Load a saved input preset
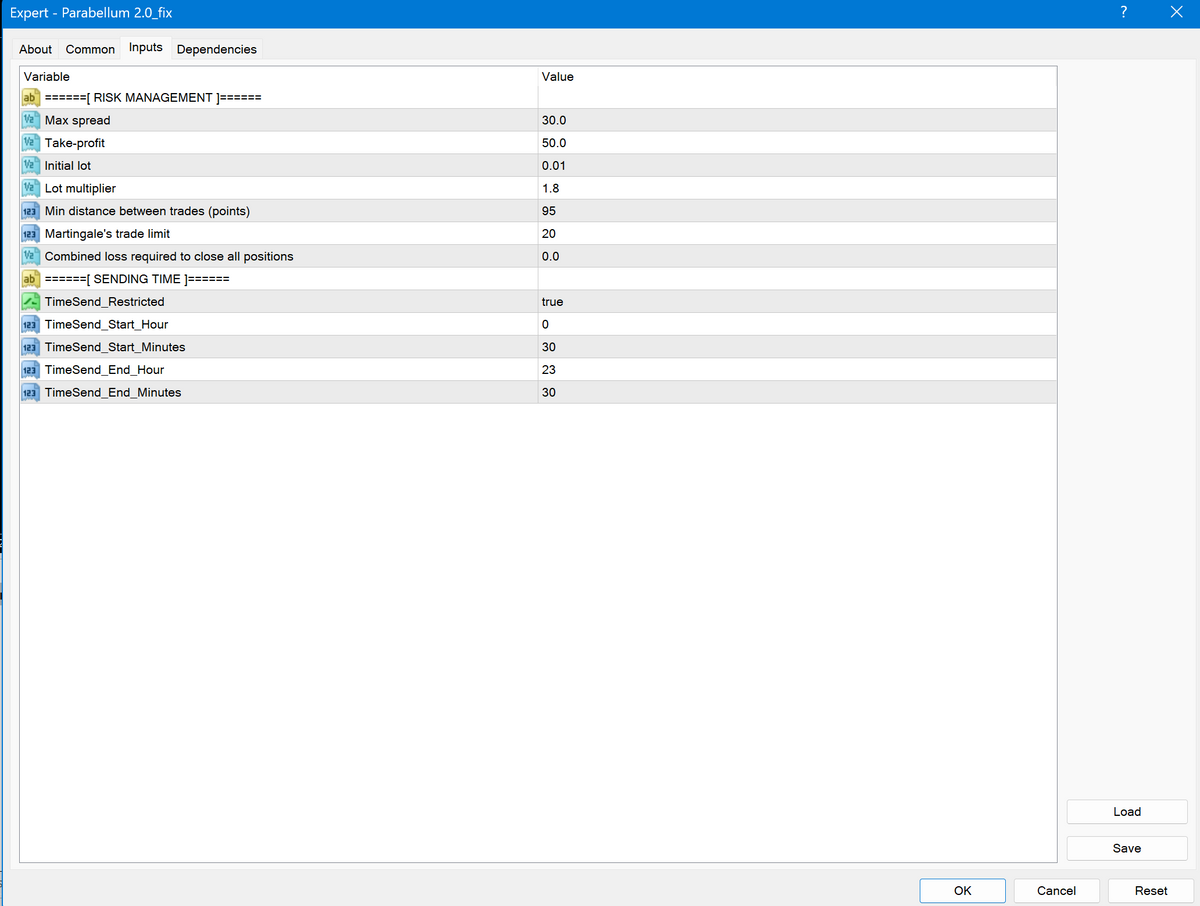This screenshot has width=1200, height=906. 1127,812
